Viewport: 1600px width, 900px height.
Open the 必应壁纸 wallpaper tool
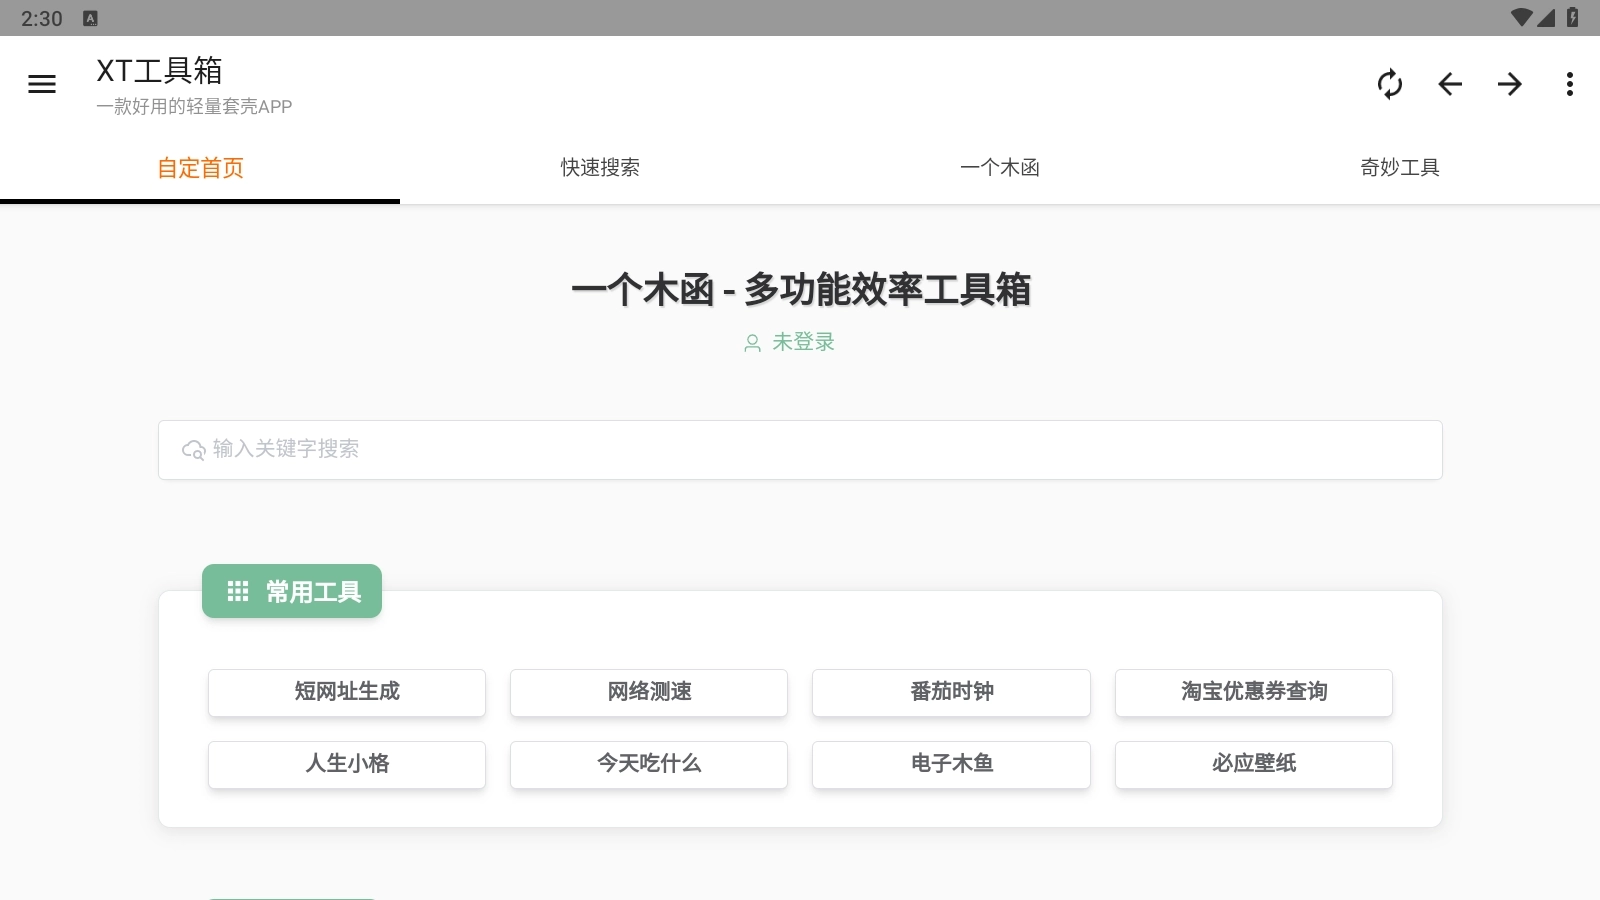[1253, 765]
